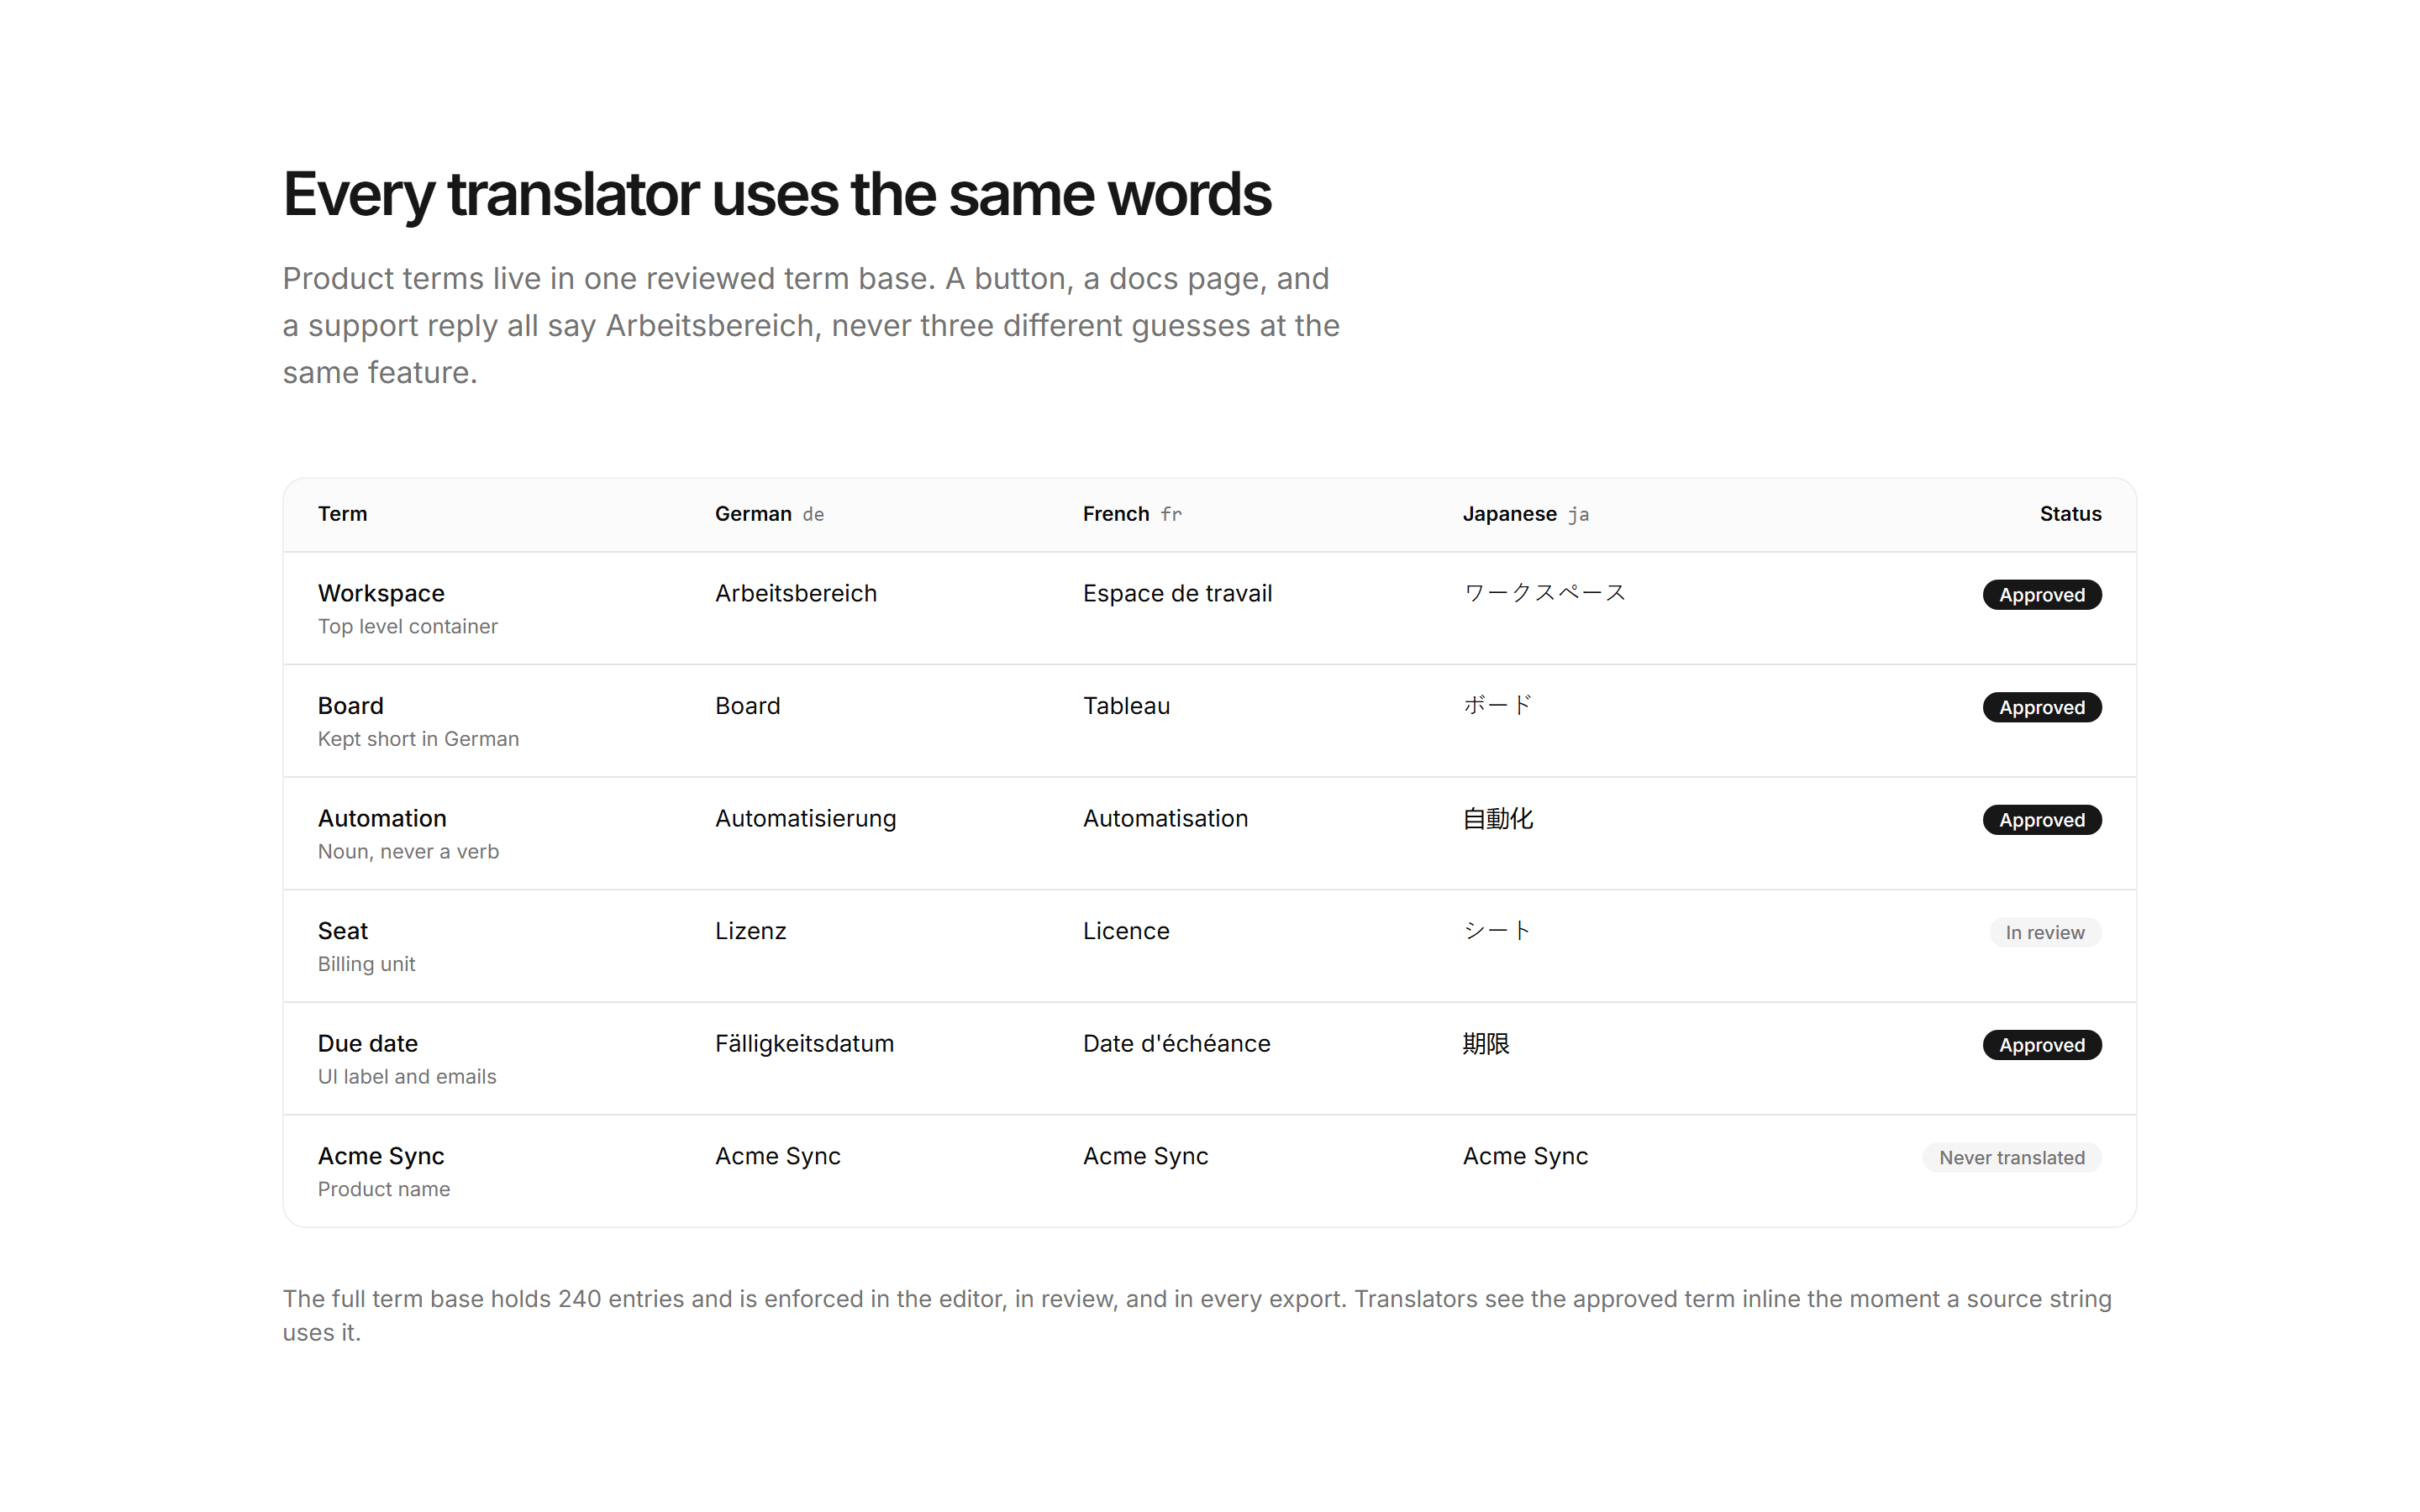
Task: Click the 'Every translator uses the same words' heading
Action: click(777, 194)
